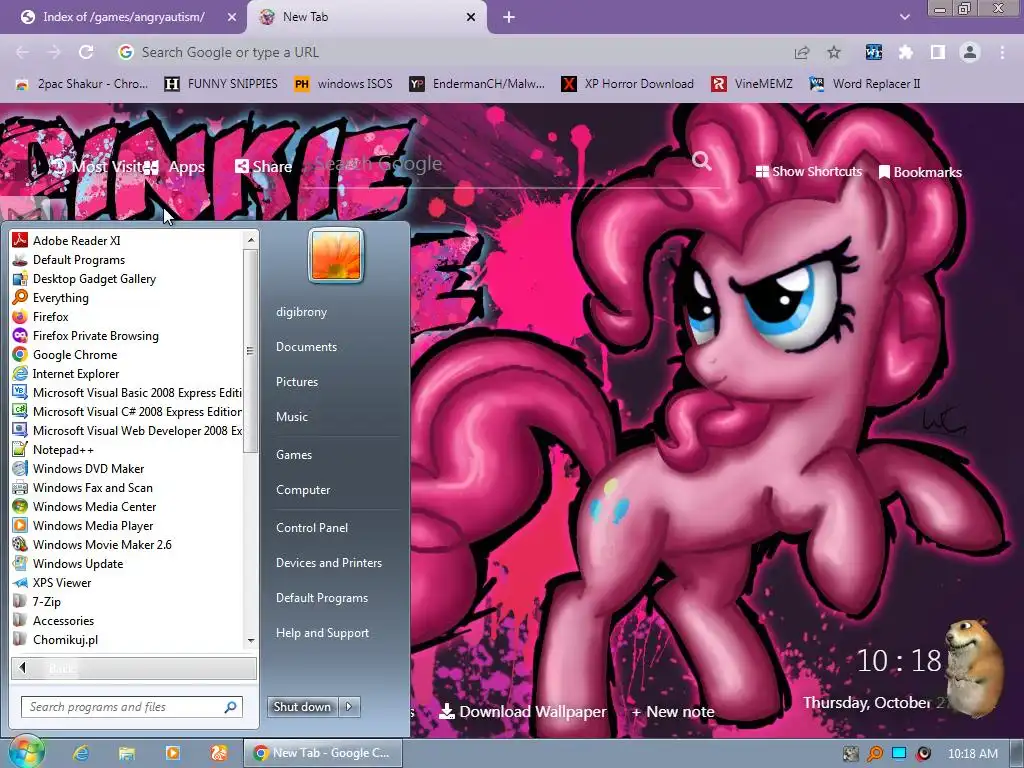
Task: Open Windows Explorer from the taskbar
Action: click(127, 753)
